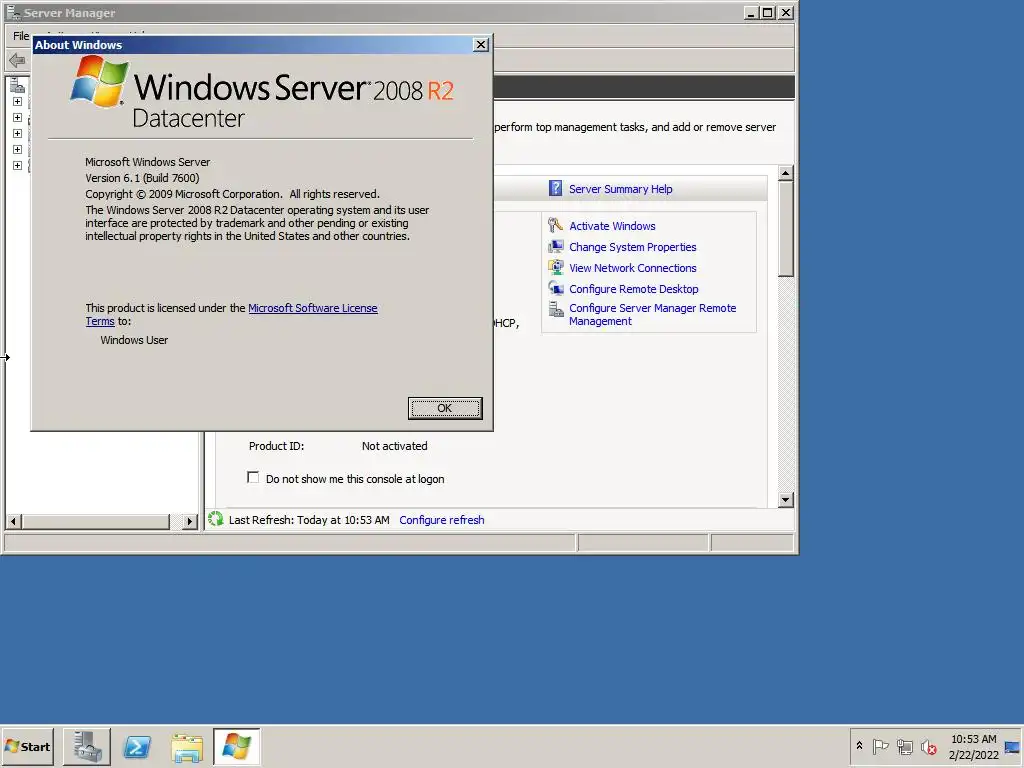Image resolution: width=1024 pixels, height=768 pixels.
Task: Click the About Windows taskbar button with Windows flag
Action: point(236,746)
